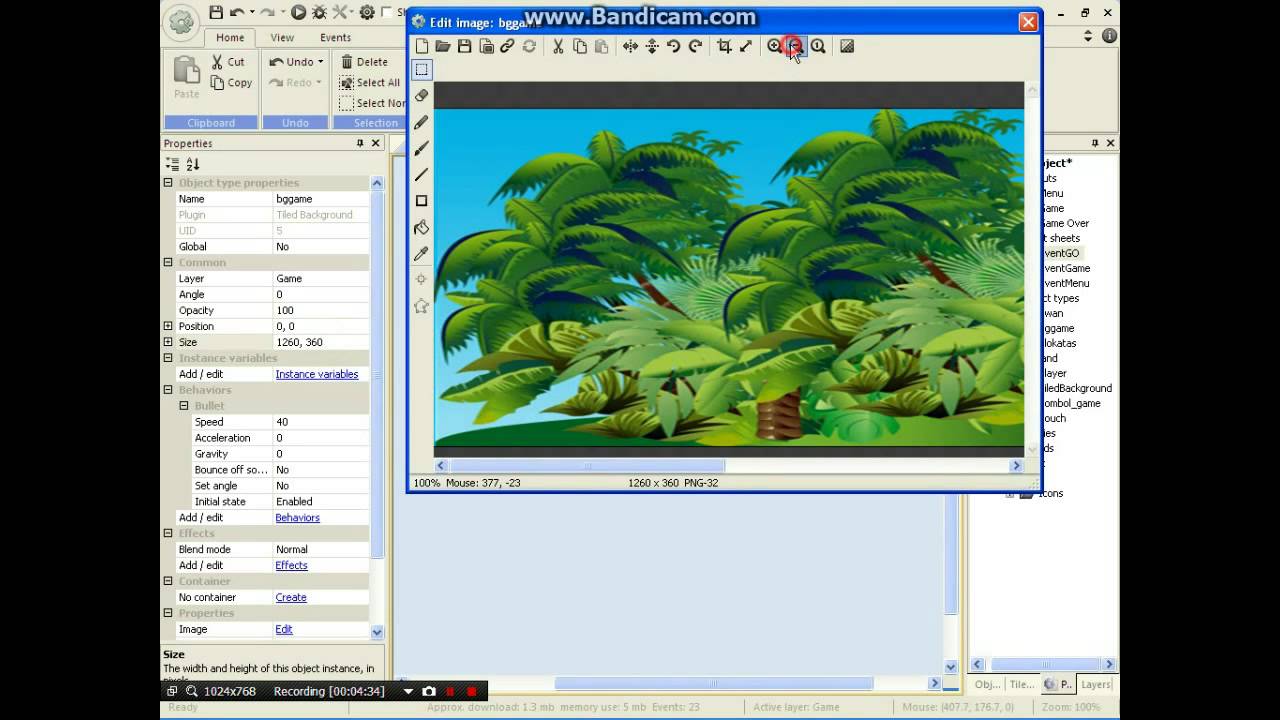Toggle the background brightness icon in editor toolbar
Viewport: 1280px width, 720px height.
847,46
